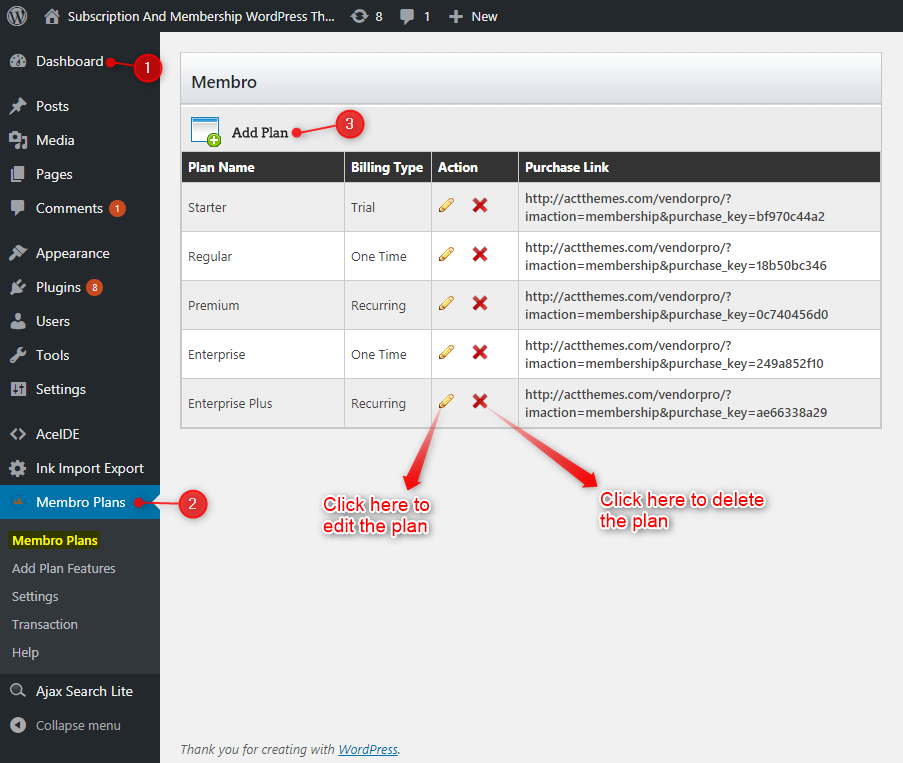903x763 pixels.
Task: Click the Appearance brush icon
Action: (x=18, y=253)
